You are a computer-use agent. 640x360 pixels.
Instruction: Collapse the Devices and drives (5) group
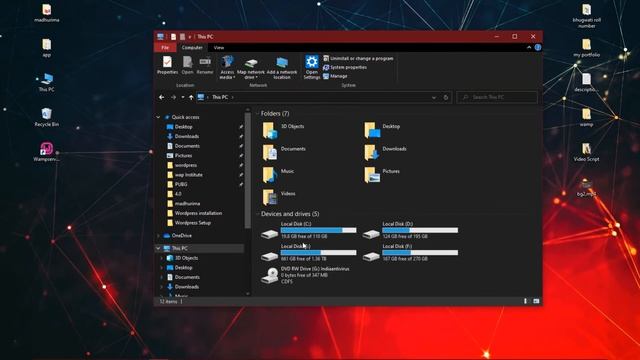click(258, 214)
